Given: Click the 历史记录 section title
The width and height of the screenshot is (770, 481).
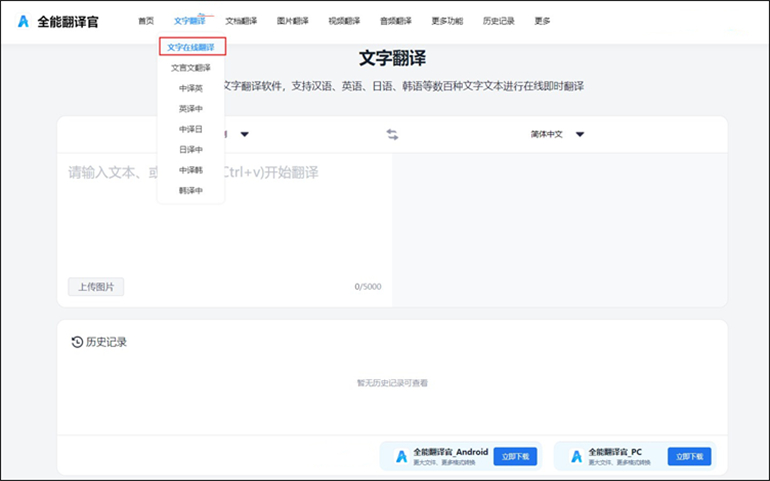Looking at the screenshot, I should click(x=106, y=342).
